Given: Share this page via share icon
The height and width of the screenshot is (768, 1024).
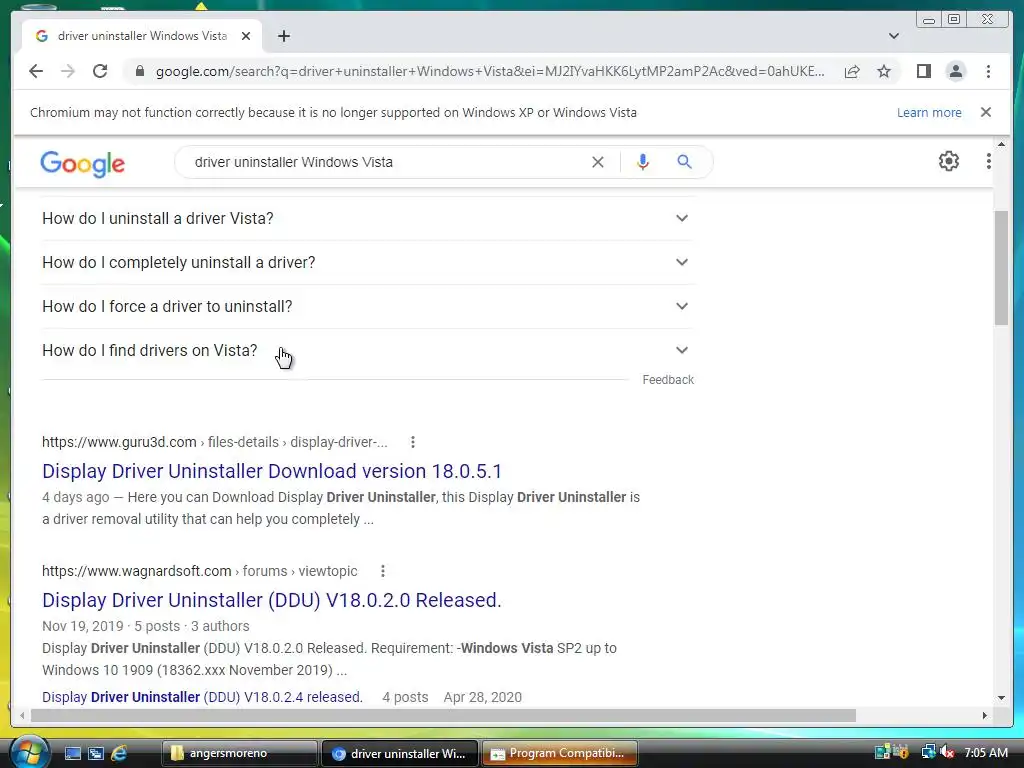Looking at the screenshot, I should [852, 71].
